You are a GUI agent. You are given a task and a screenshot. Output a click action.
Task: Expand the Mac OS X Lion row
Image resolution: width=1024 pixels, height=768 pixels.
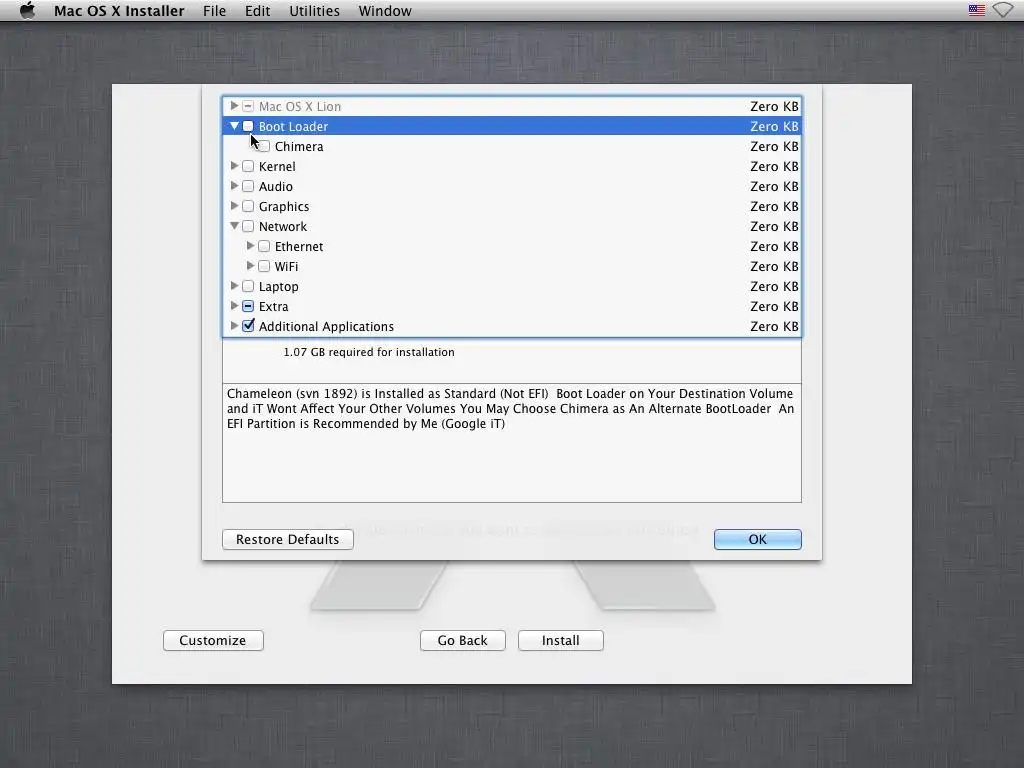click(x=234, y=106)
